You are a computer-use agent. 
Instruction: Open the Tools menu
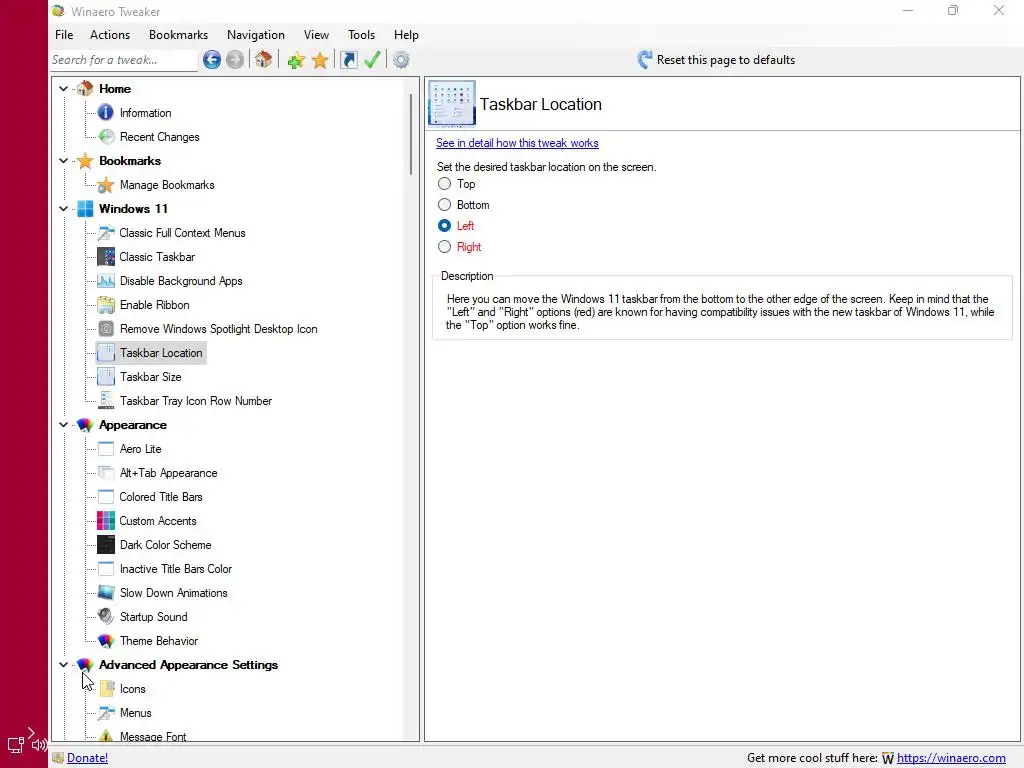coord(361,35)
